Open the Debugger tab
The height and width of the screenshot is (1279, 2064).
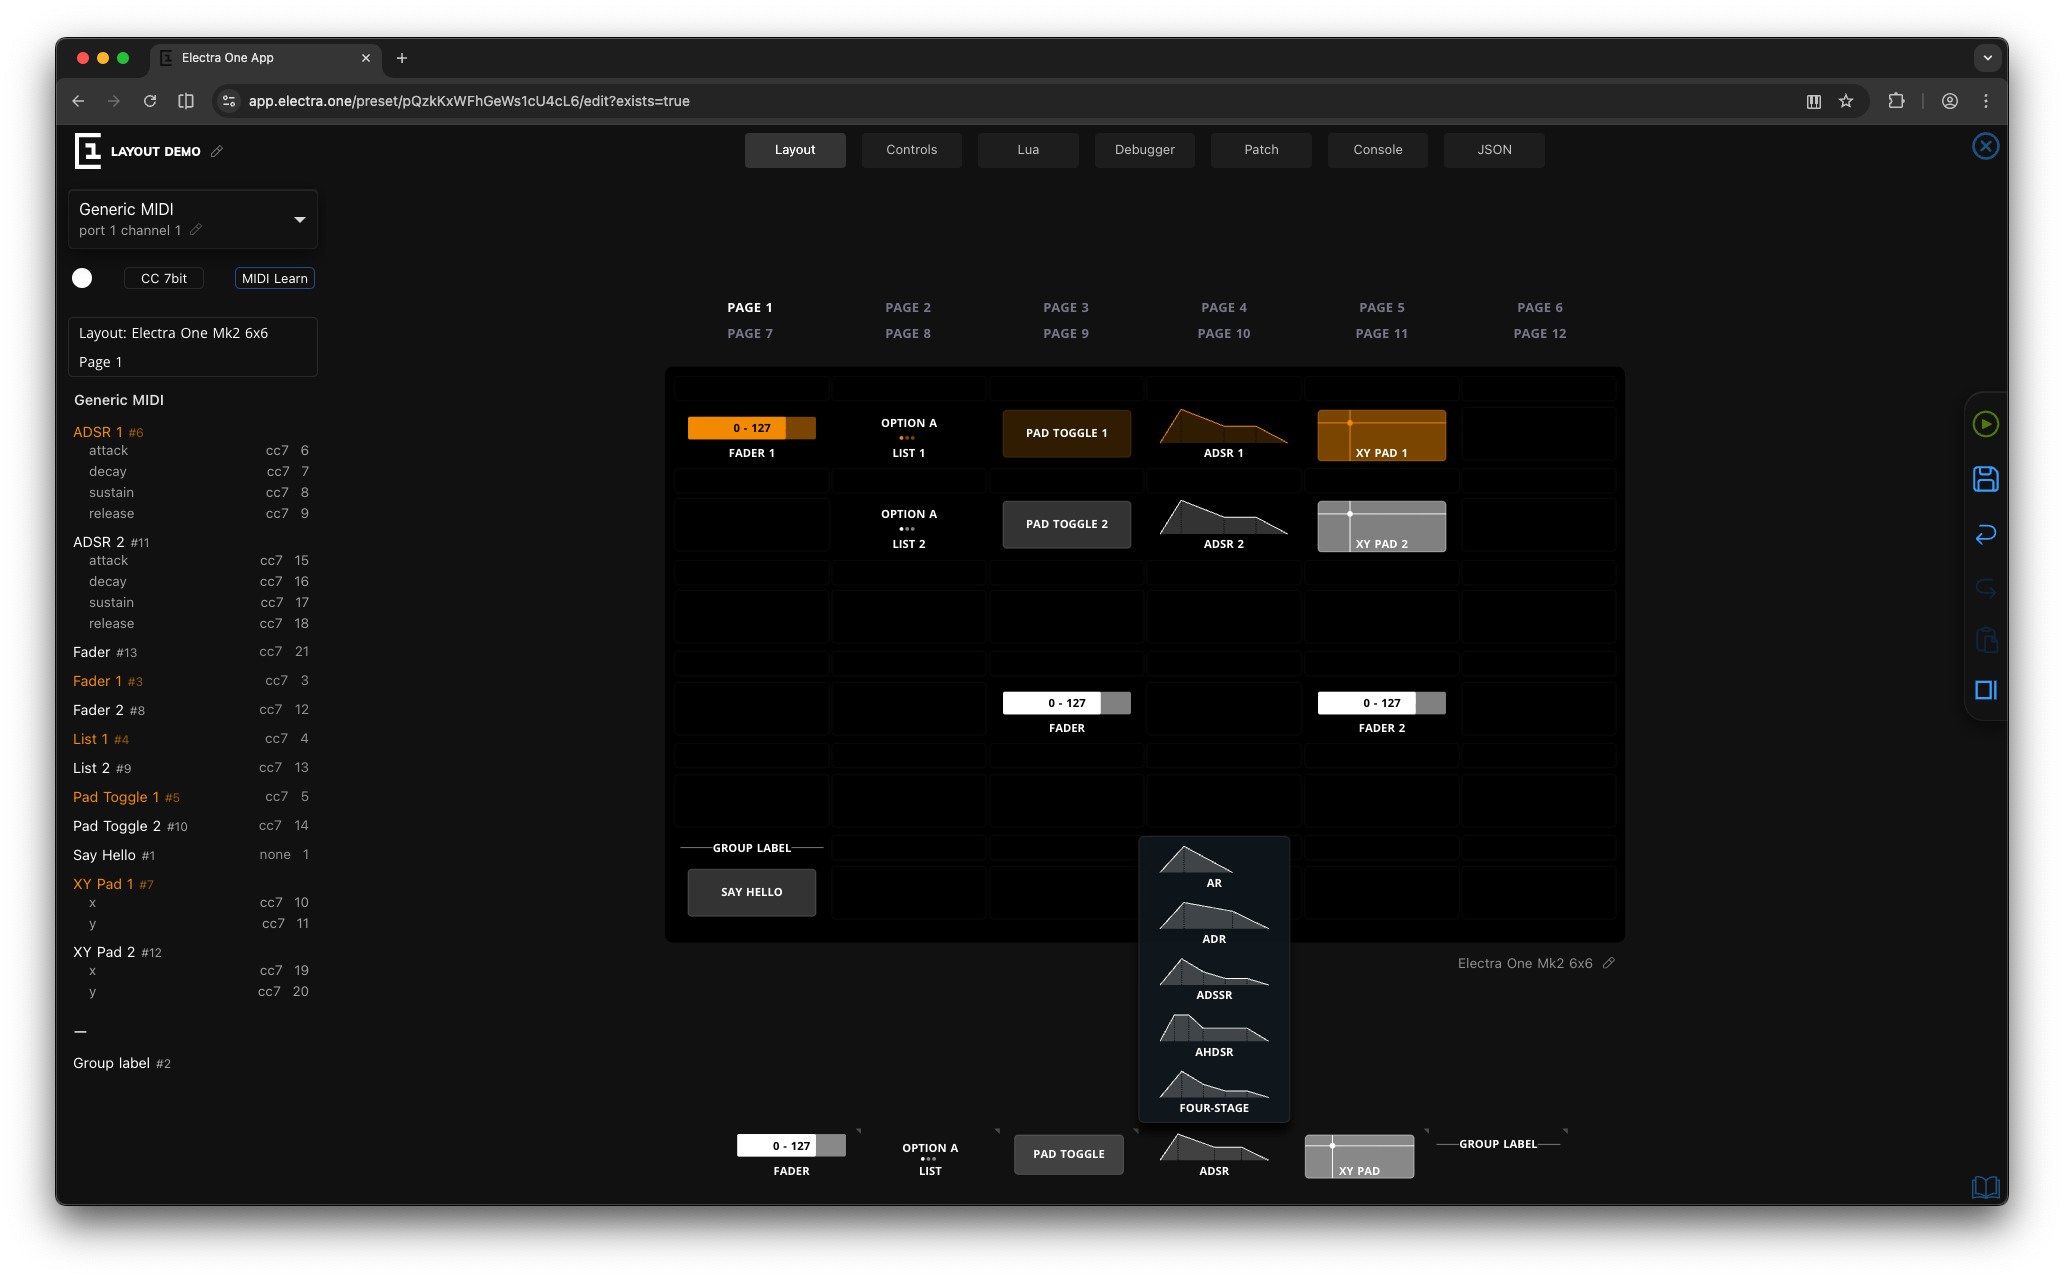[1144, 150]
